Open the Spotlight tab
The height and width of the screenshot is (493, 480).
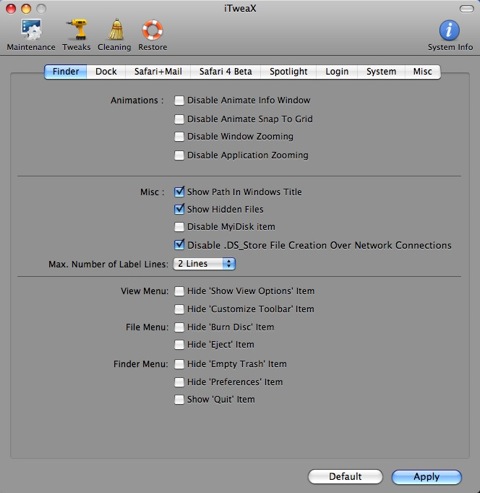[x=288, y=72]
